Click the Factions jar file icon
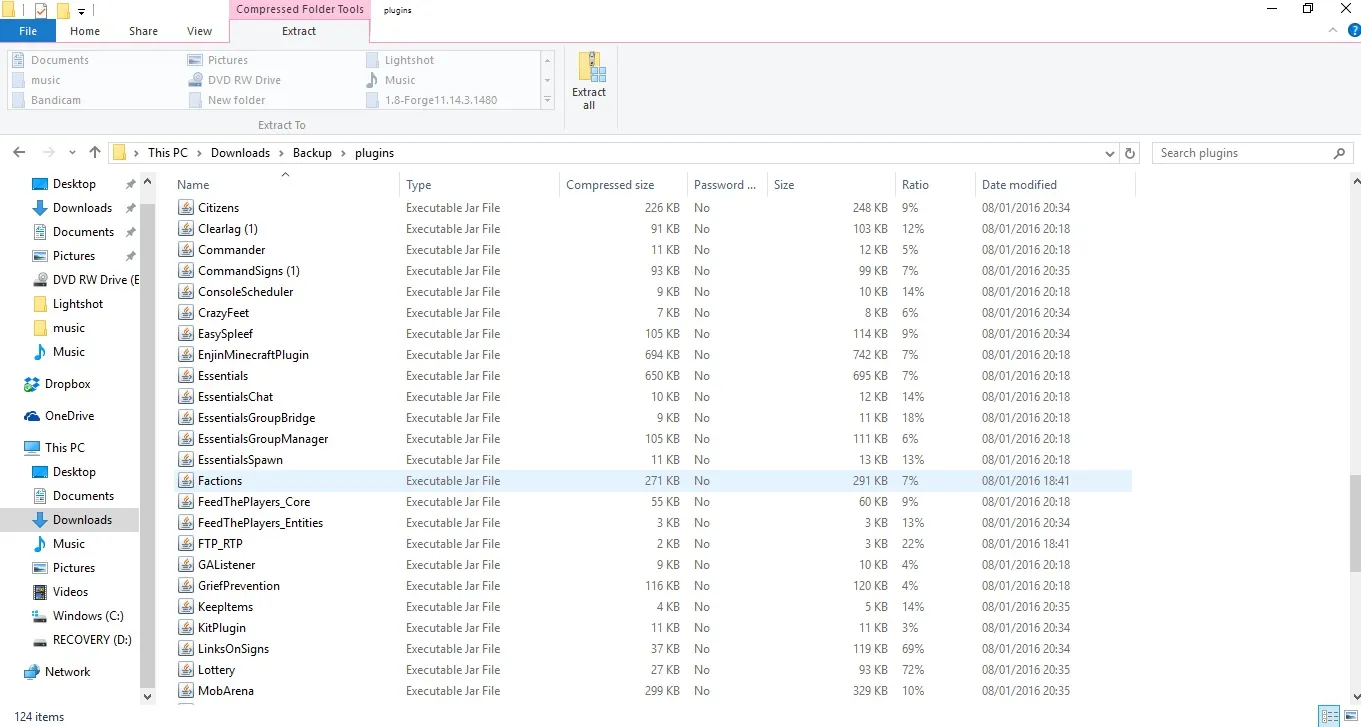This screenshot has width=1361, height=727. tap(185, 481)
